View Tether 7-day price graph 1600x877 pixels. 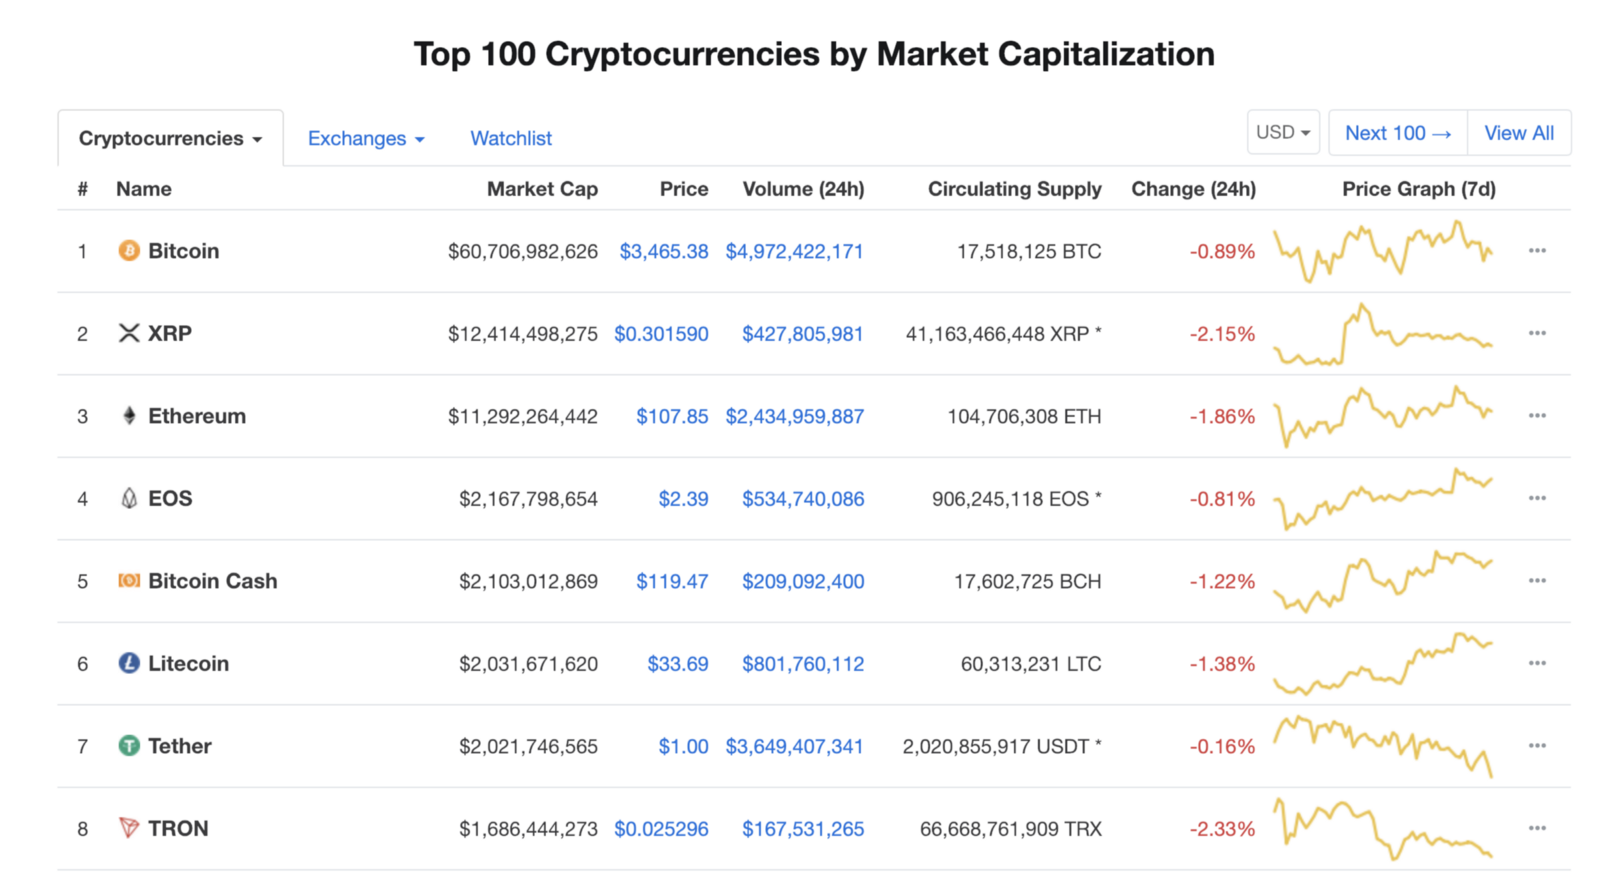(1383, 746)
